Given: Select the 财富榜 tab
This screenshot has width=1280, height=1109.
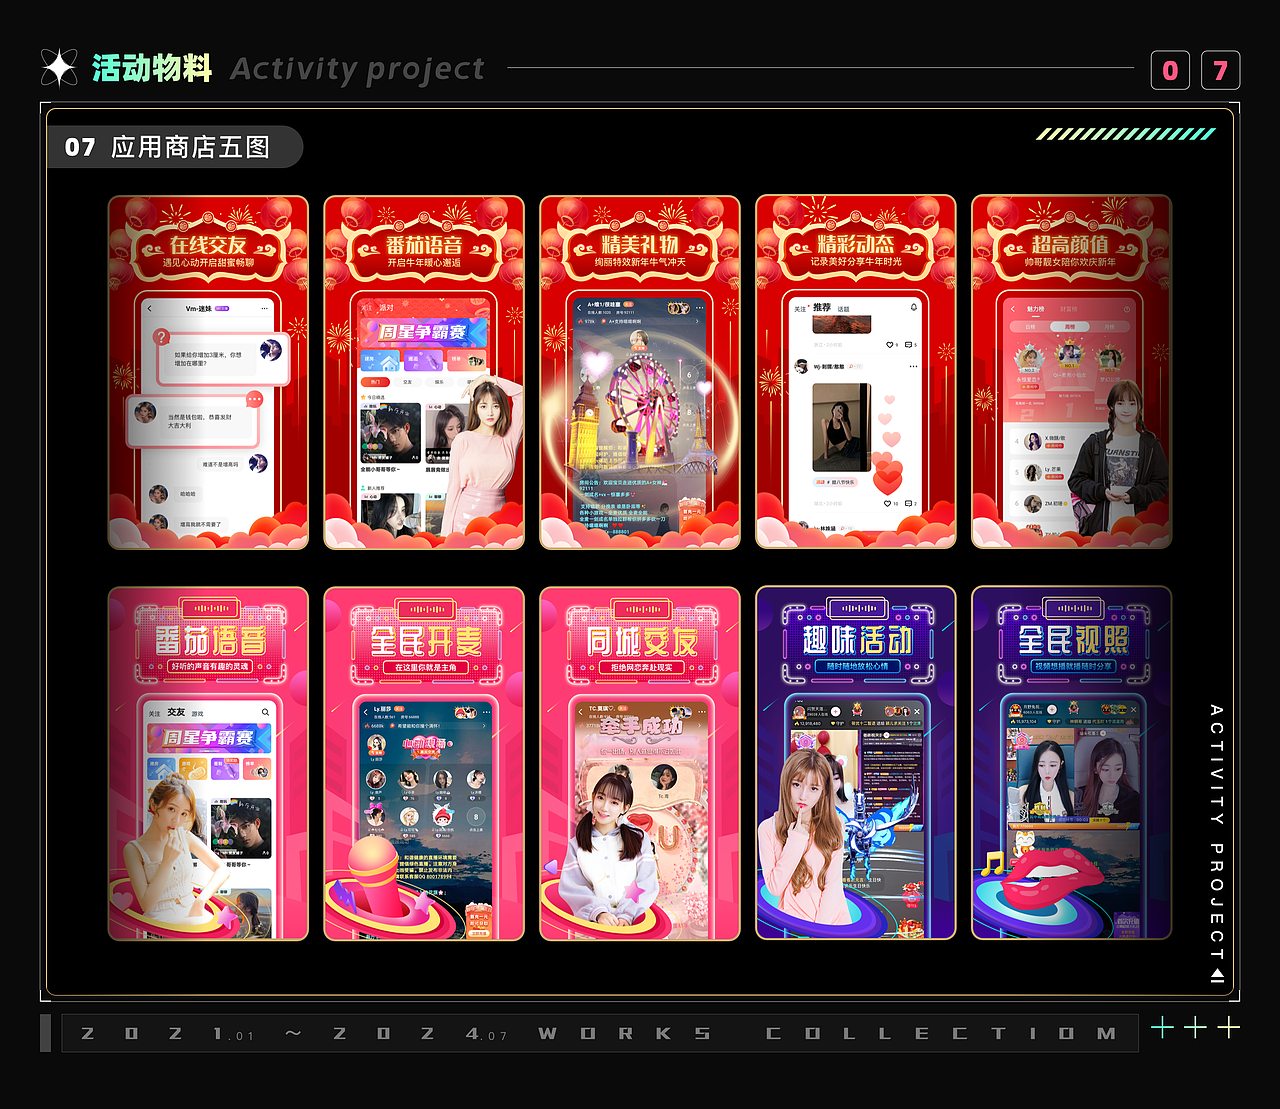Looking at the screenshot, I should [1068, 309].
